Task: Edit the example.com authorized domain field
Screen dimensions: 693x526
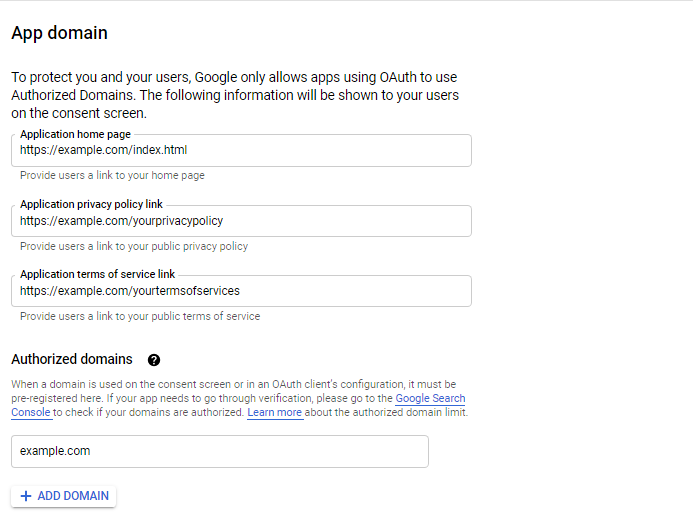Action: (219, 451)
